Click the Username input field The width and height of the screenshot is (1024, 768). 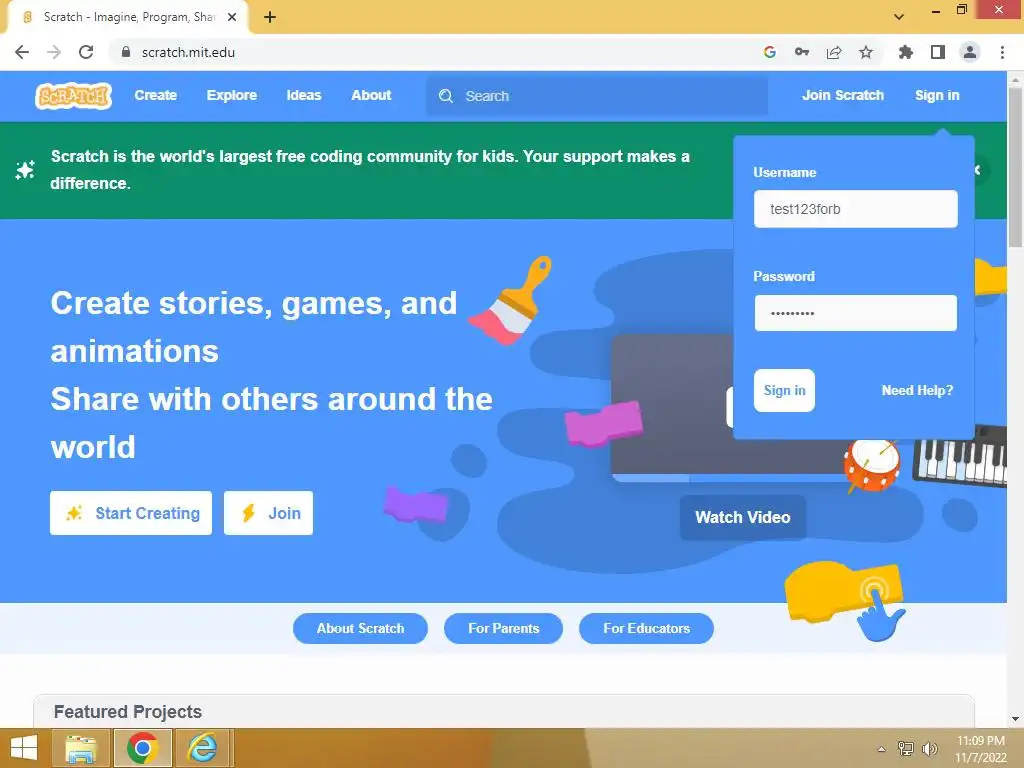[856, 209]
